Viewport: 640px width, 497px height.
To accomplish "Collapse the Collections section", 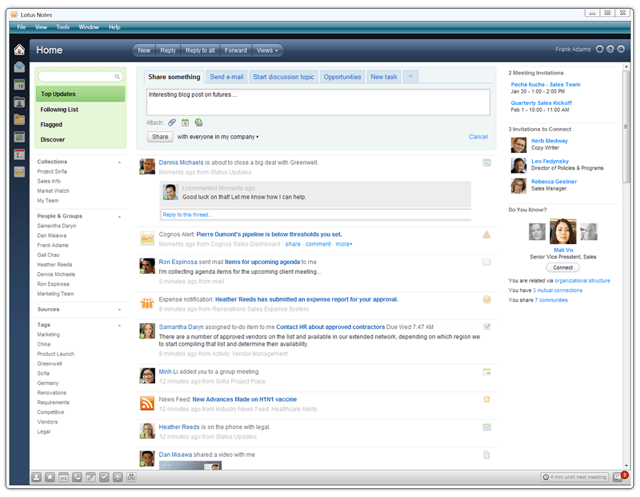I will [119, 161].
